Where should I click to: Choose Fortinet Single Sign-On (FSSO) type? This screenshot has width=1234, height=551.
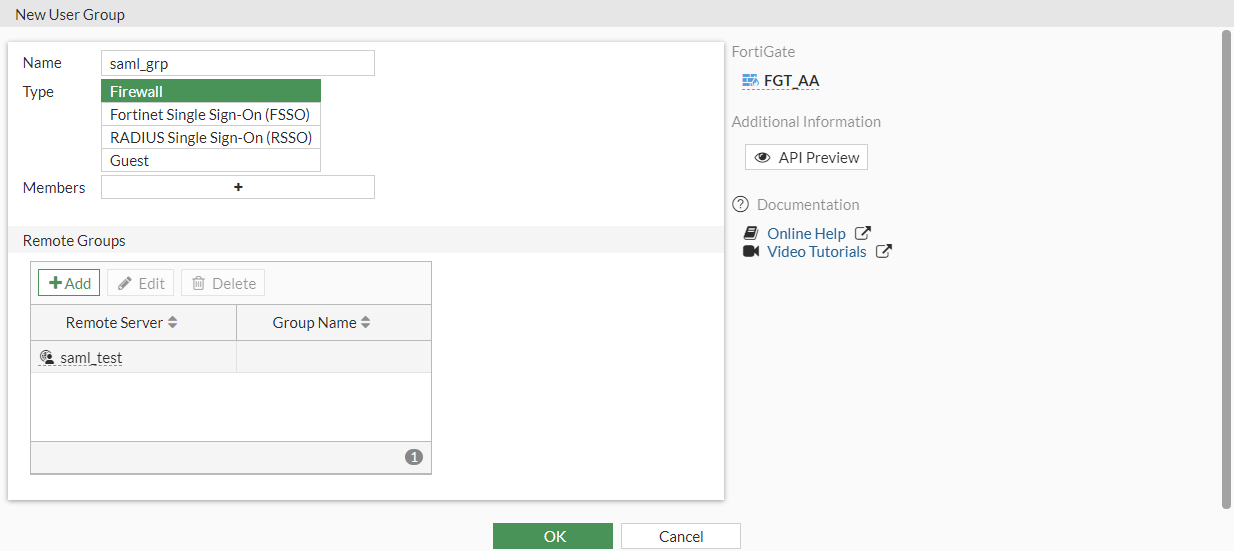210,115
